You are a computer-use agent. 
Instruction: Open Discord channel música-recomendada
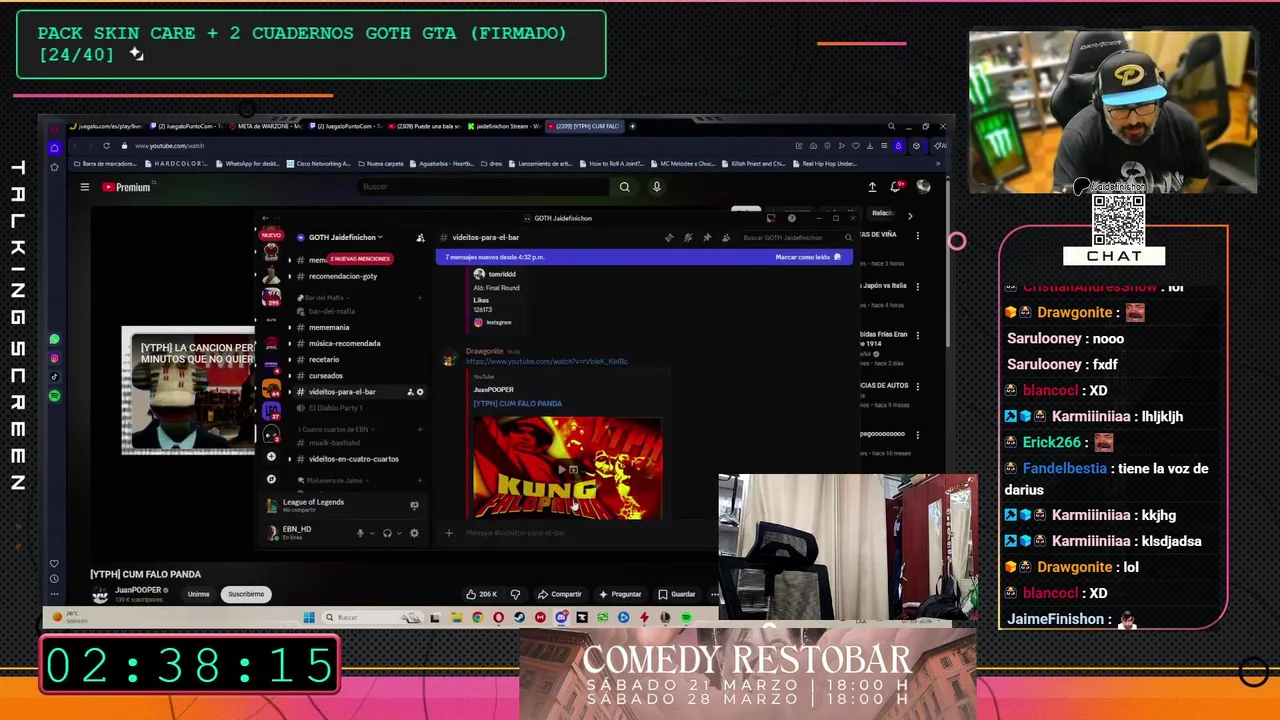[x=344, y=343]
